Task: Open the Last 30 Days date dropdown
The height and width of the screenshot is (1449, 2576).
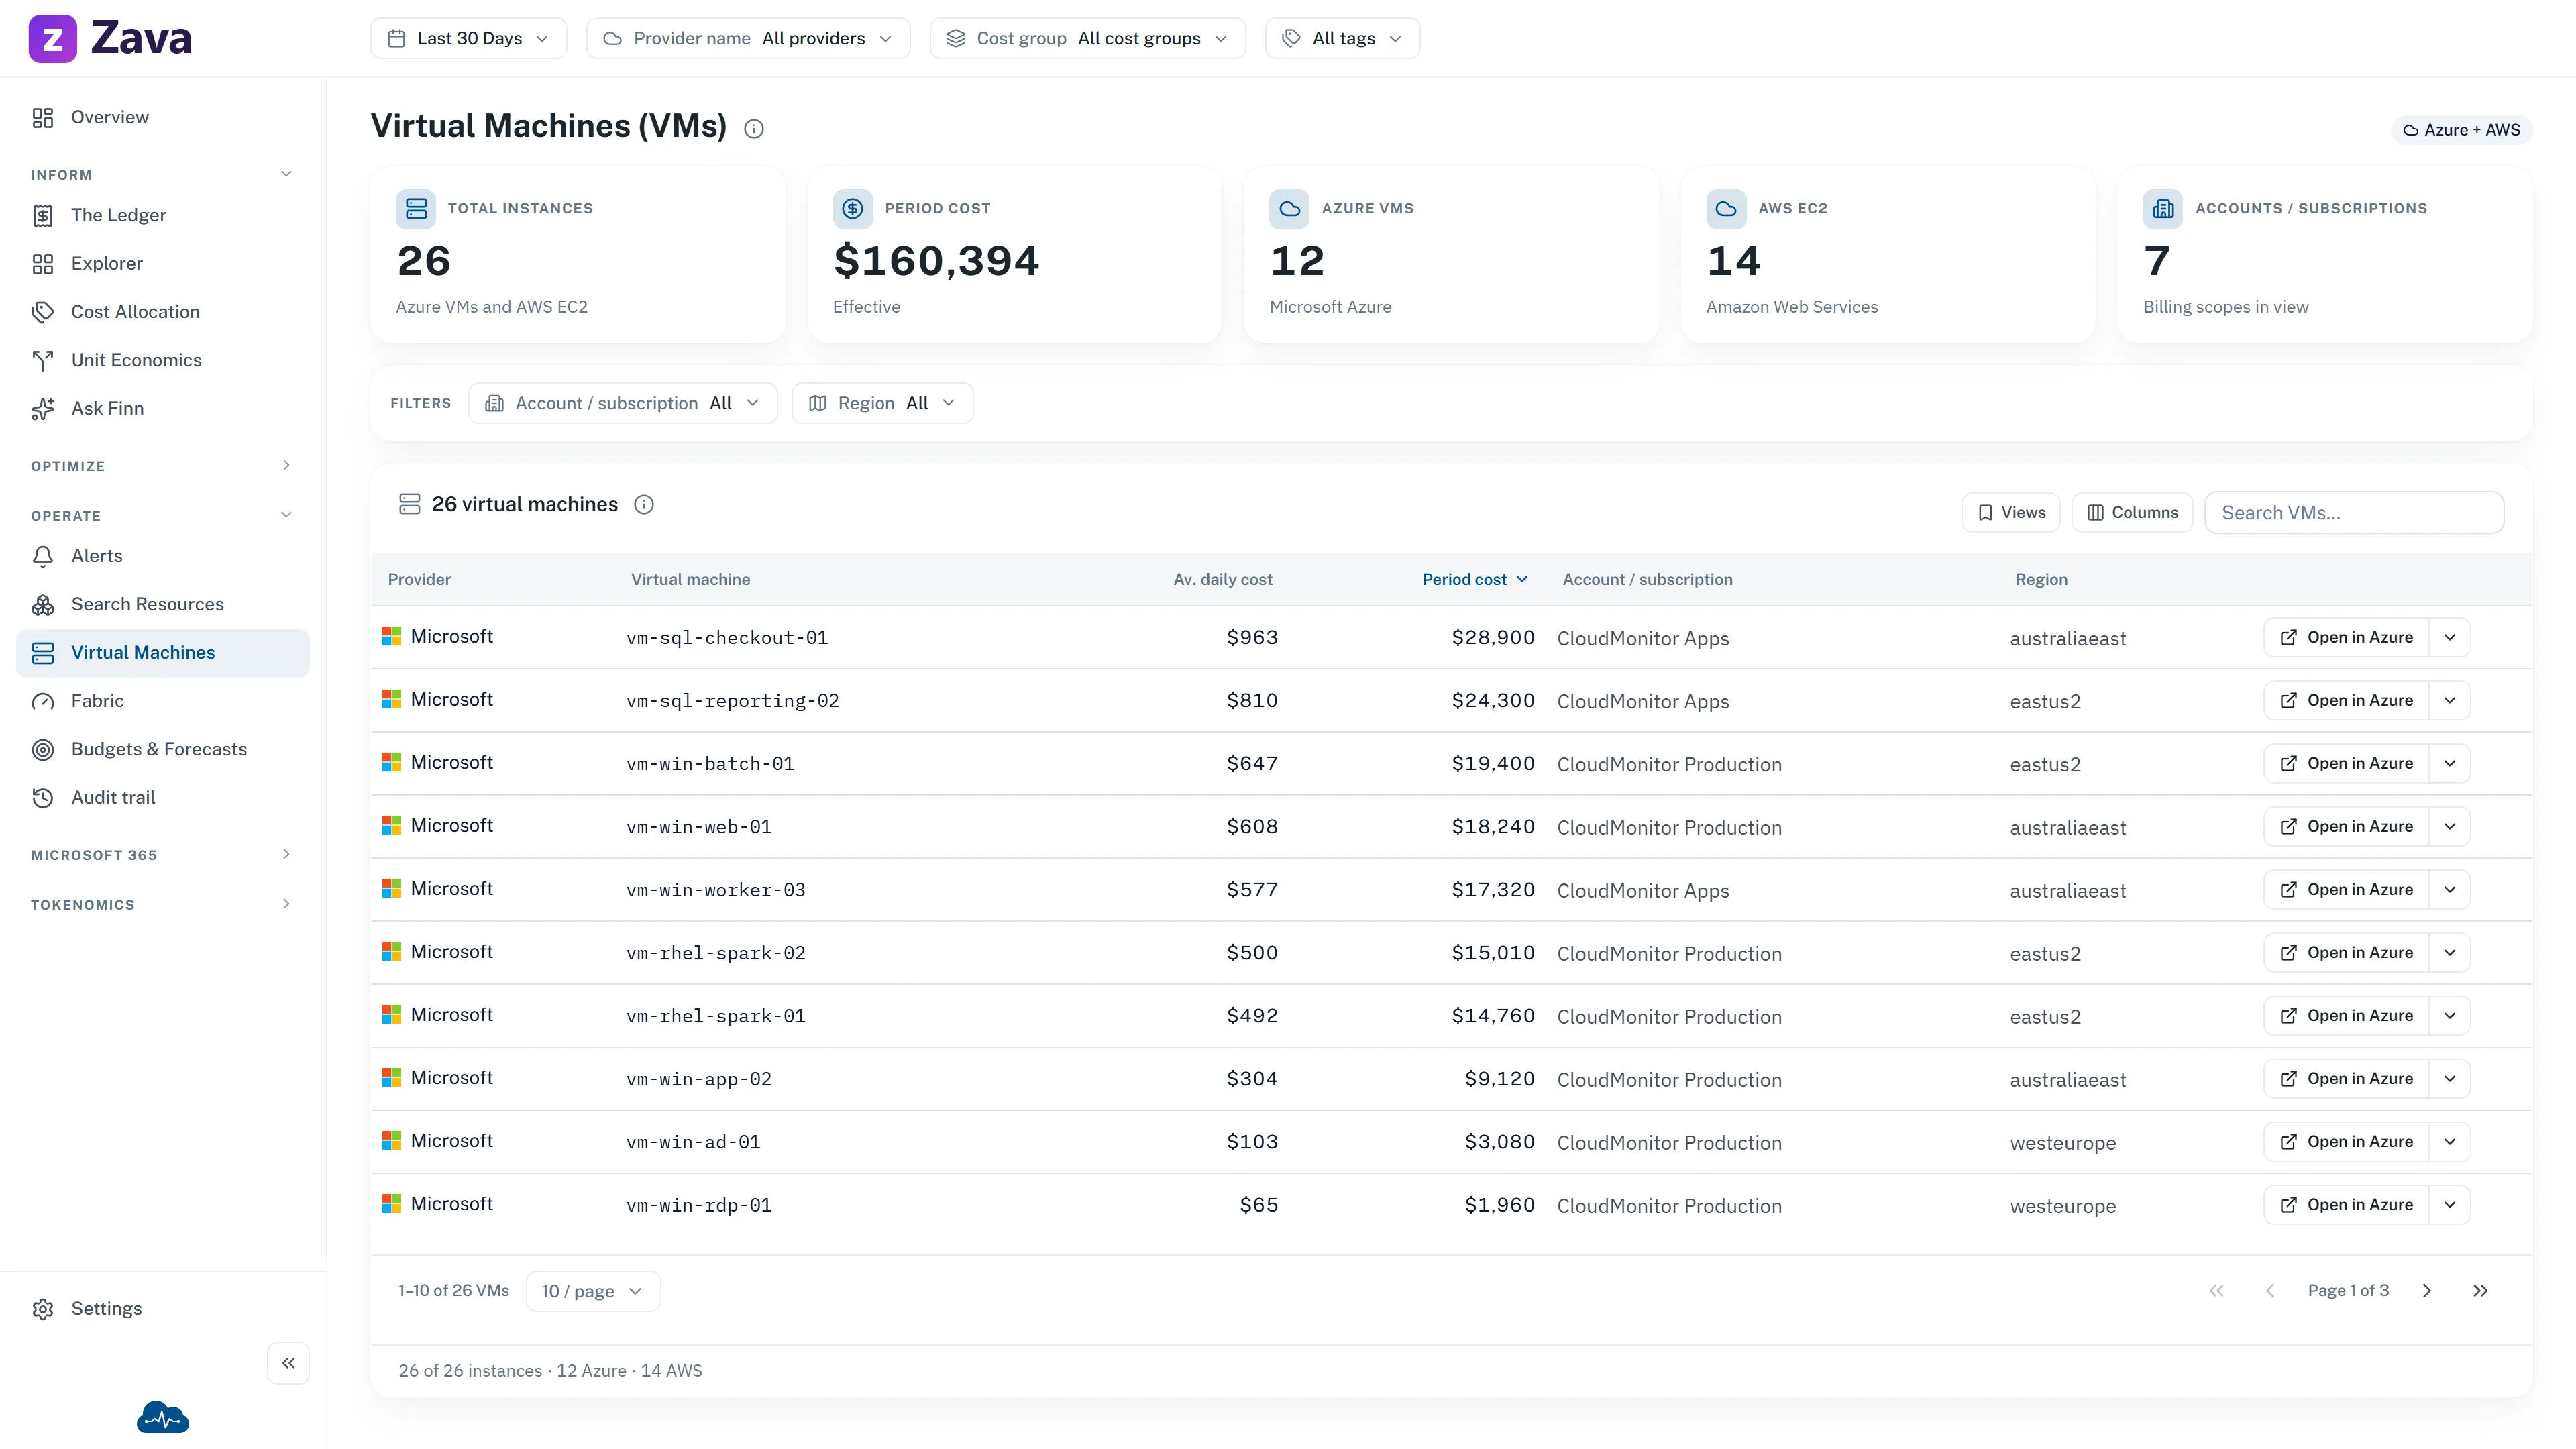Action: tap(469, 38)
